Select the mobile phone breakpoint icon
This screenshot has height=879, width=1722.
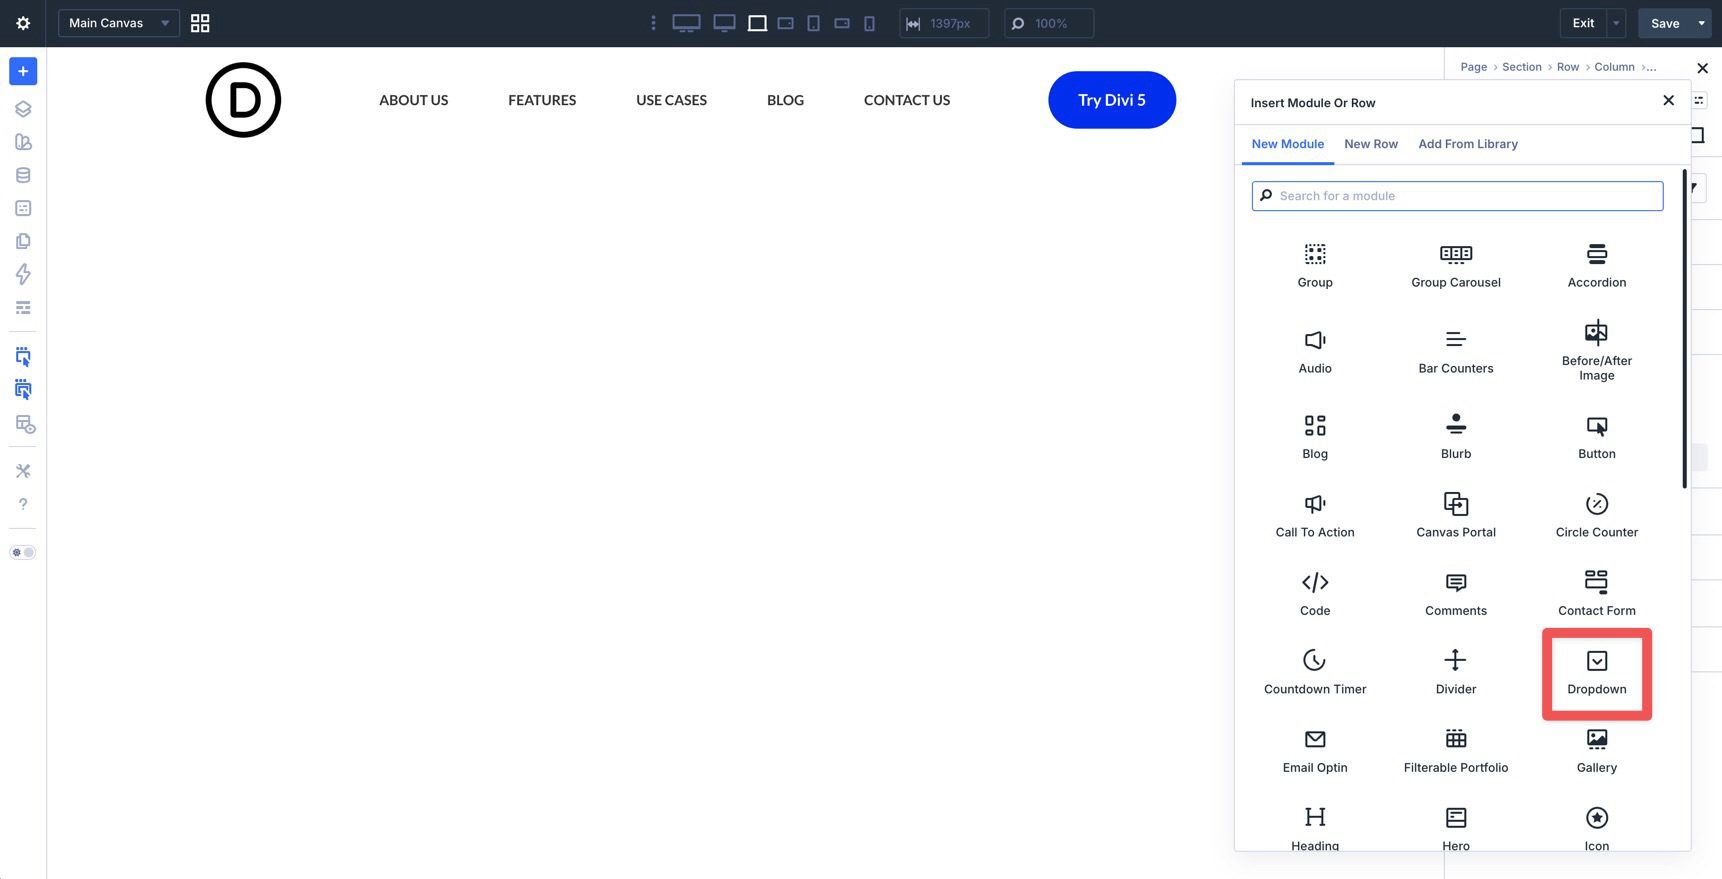(x=869, y=23)
